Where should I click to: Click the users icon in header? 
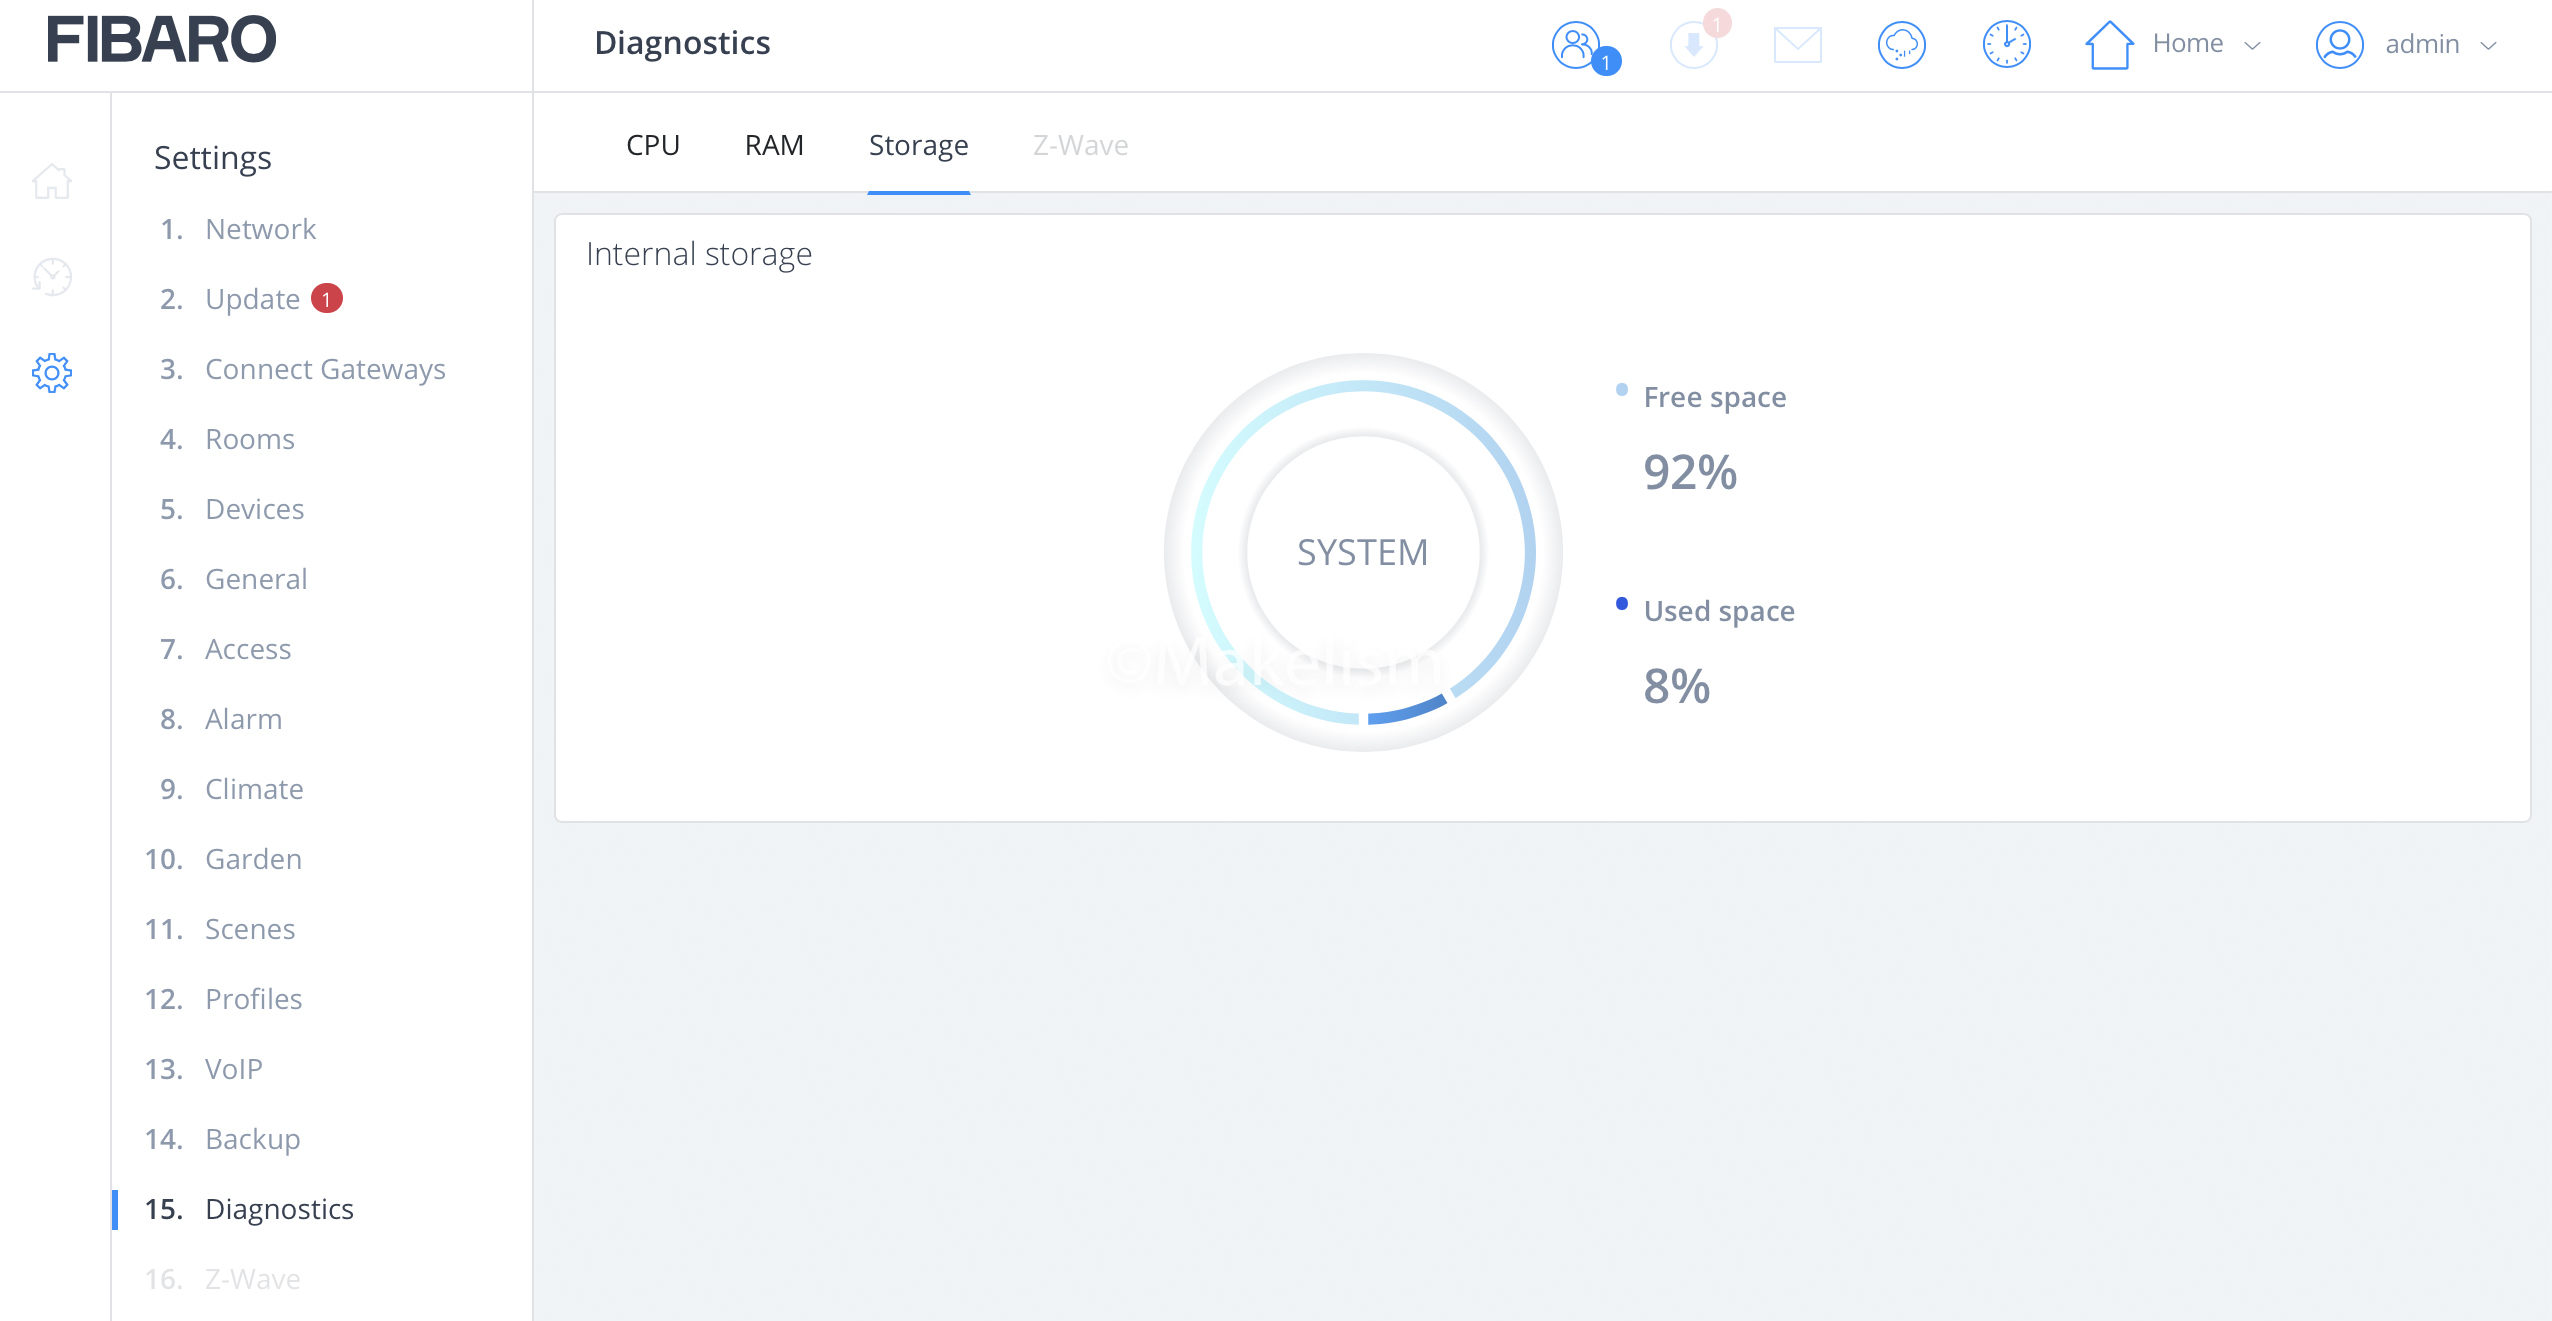(x=1577, y=45)
